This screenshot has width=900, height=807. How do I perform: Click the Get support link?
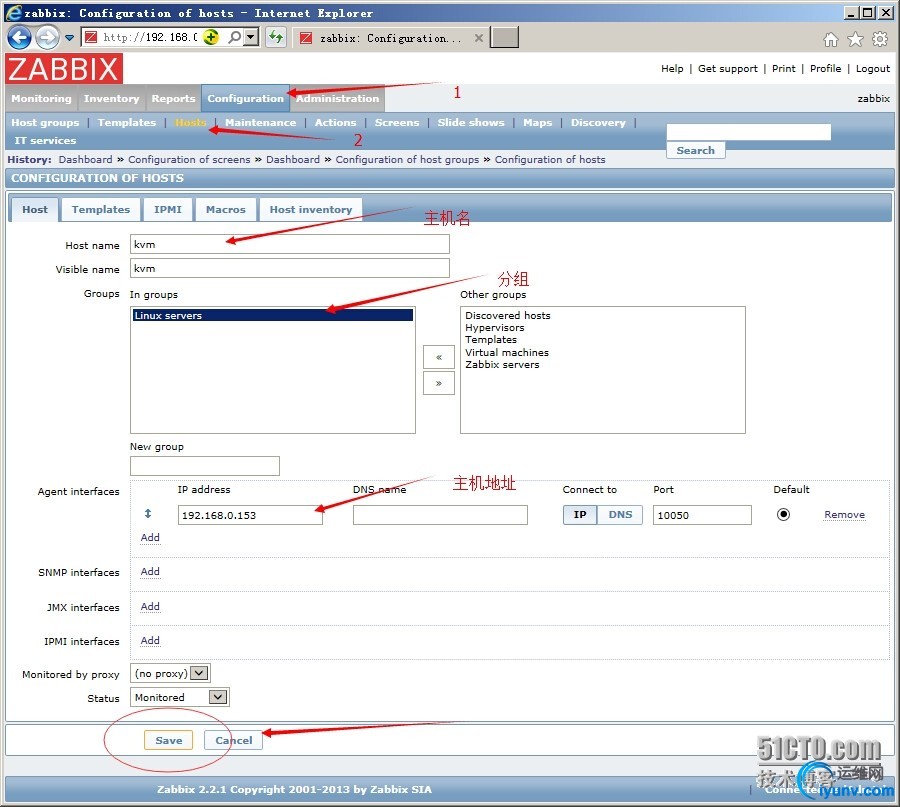[728, 69]
